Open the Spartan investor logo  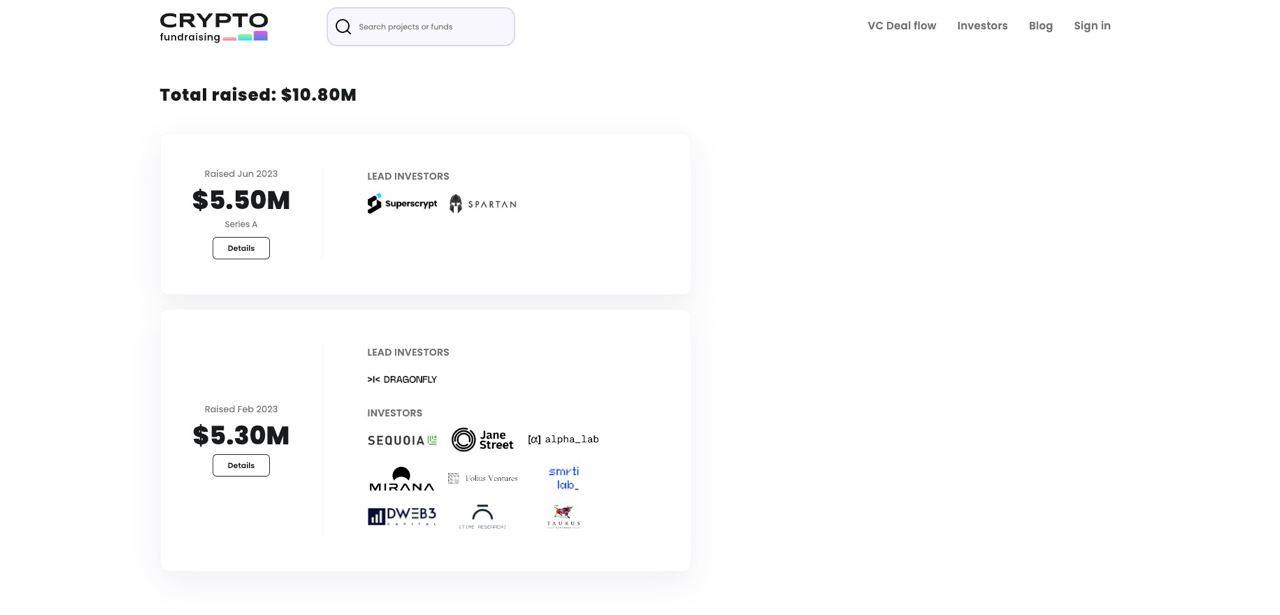[483, 204]
